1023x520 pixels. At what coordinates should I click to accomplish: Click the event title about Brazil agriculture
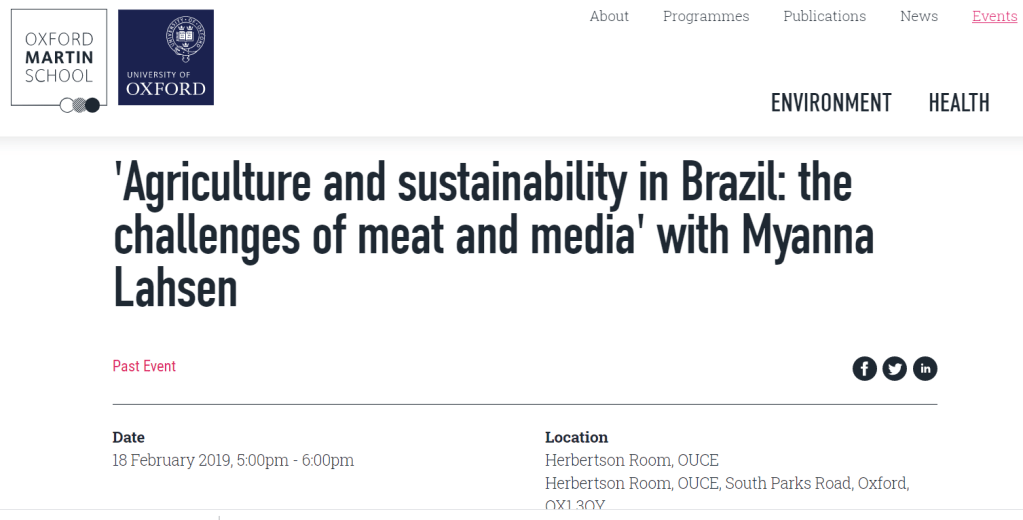[494, 237]
